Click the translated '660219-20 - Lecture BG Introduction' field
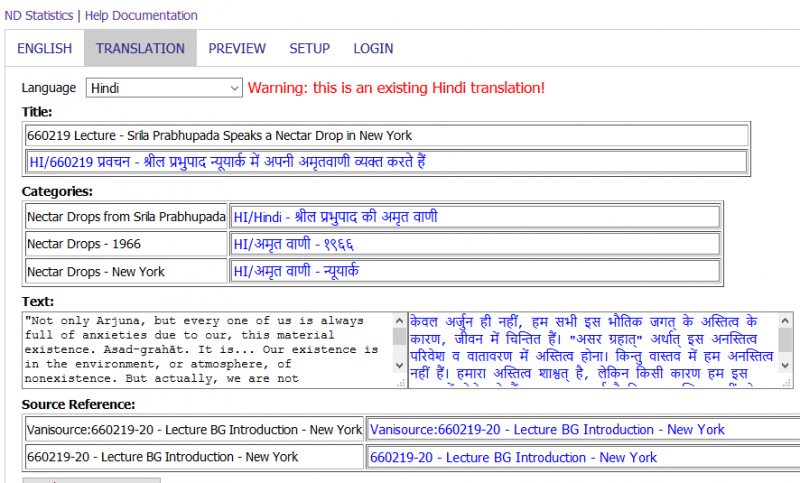Viewport: 800px width, 483px height. (584, 457)
